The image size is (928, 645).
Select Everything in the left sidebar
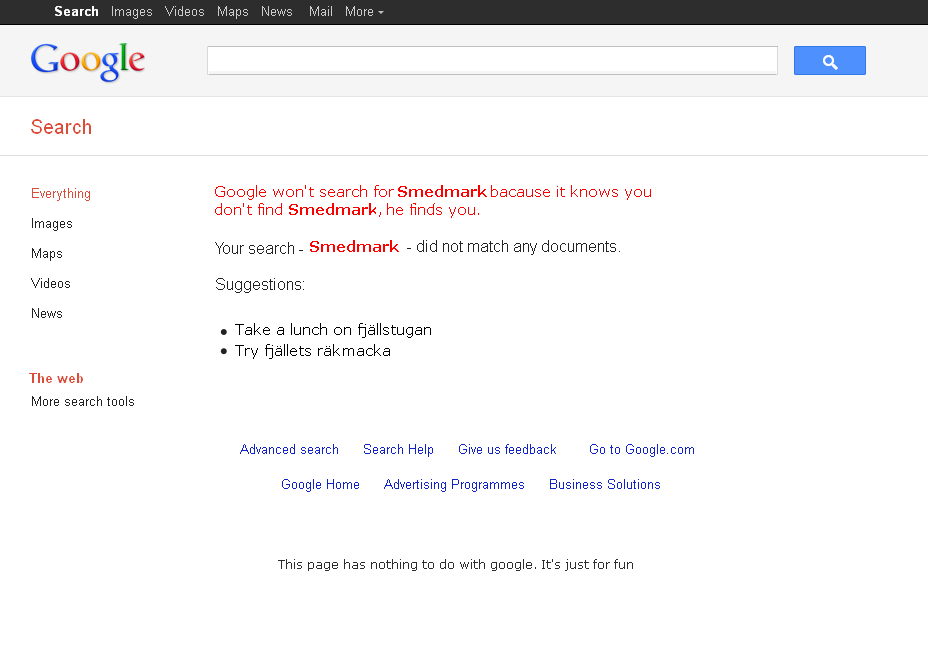point(61,194)
